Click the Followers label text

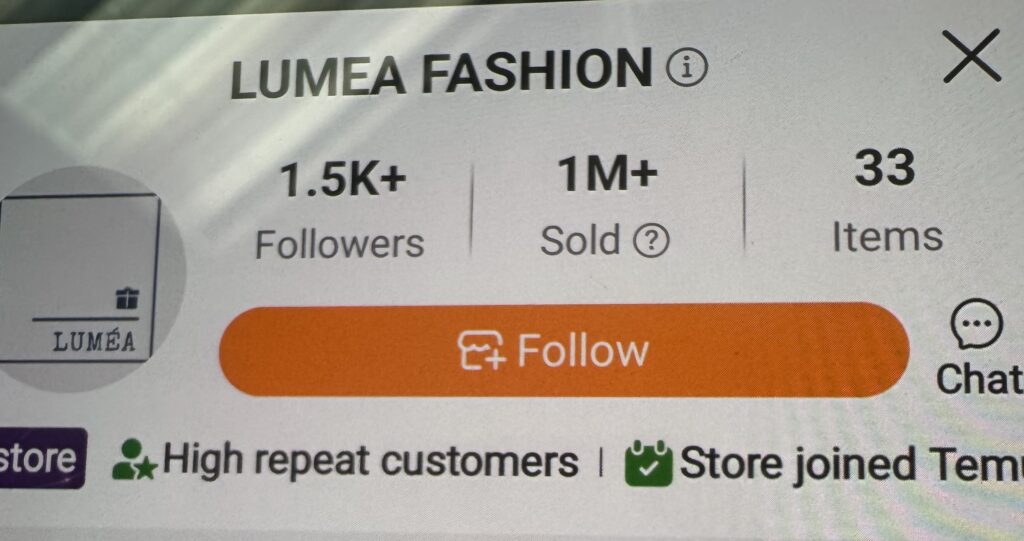[340, 244]
